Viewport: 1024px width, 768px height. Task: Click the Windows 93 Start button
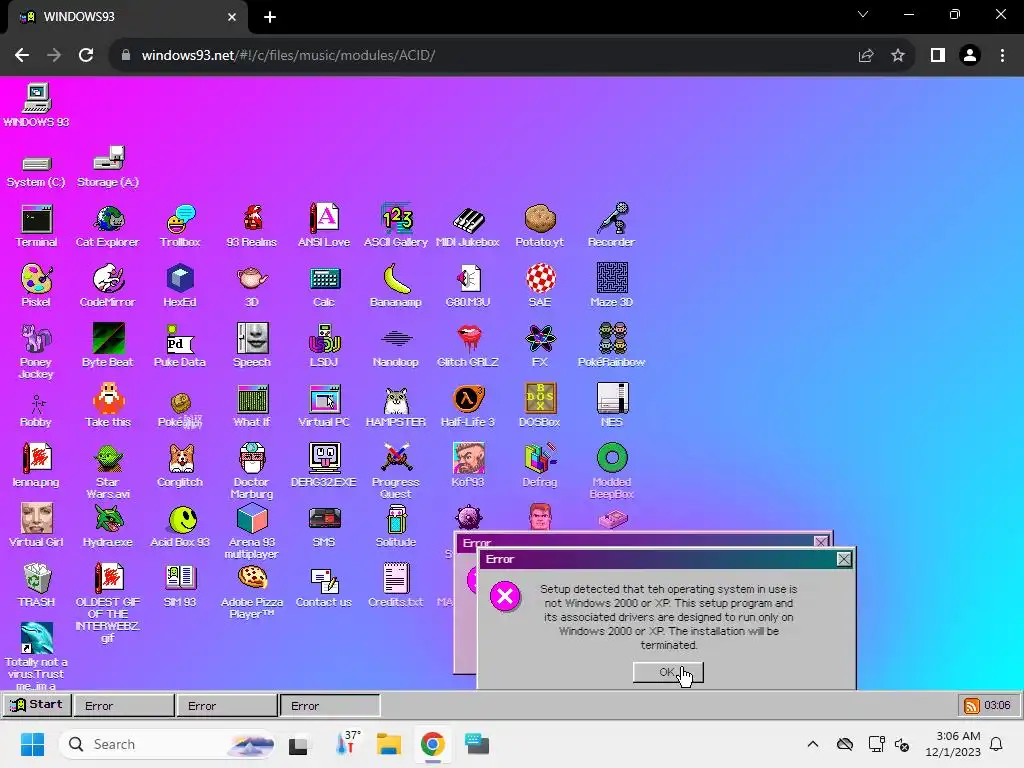click(x=38, y=705)
